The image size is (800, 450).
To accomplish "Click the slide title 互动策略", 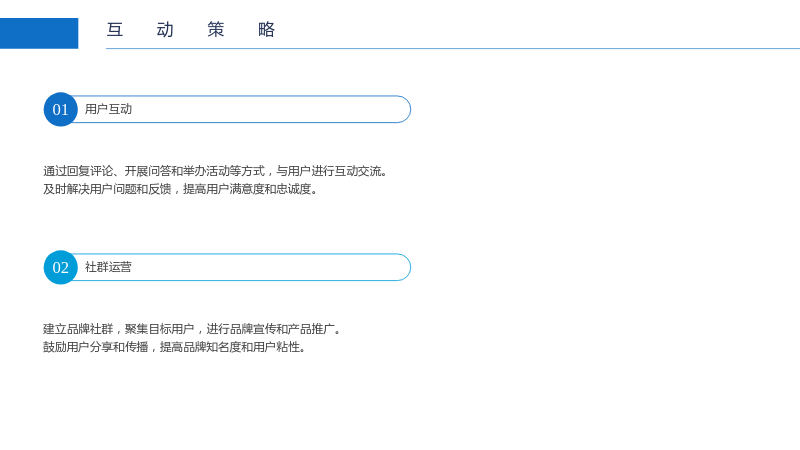I will tap(191, 30).
